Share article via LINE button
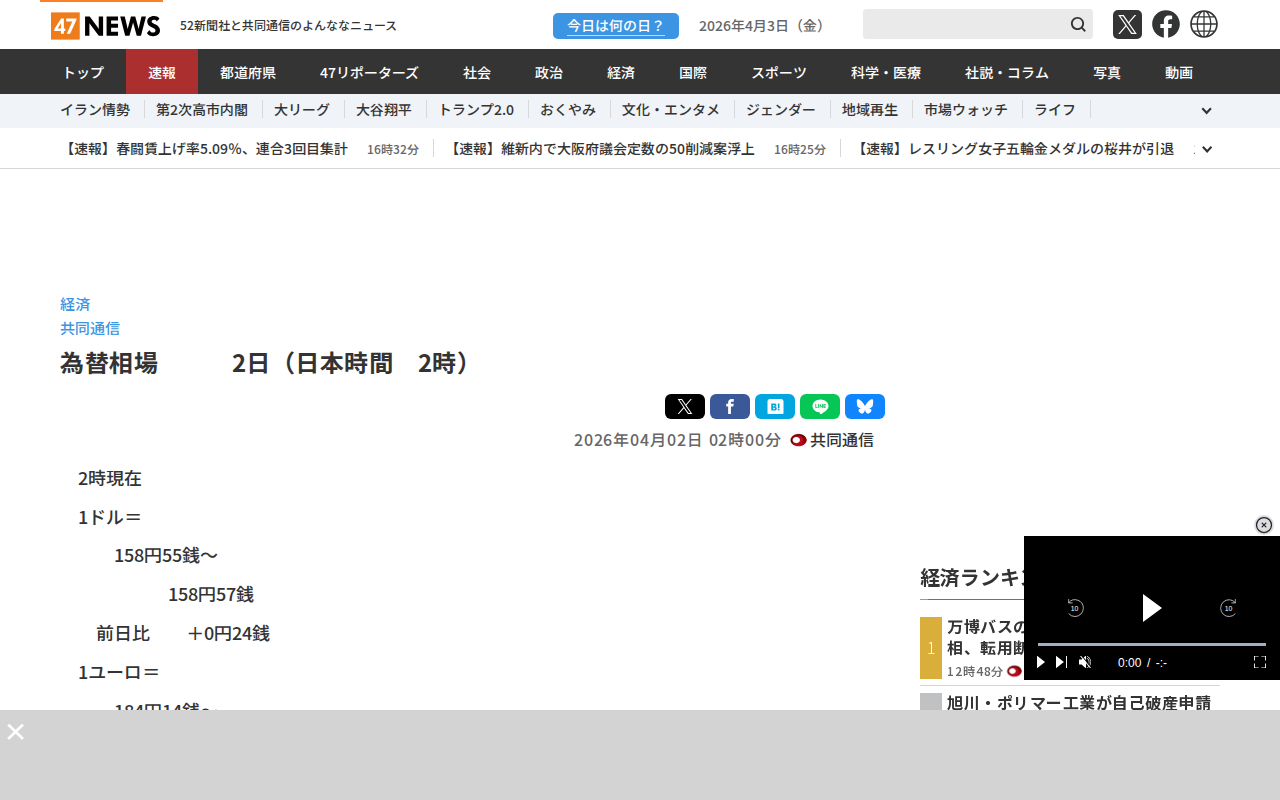 coord(820,406)
